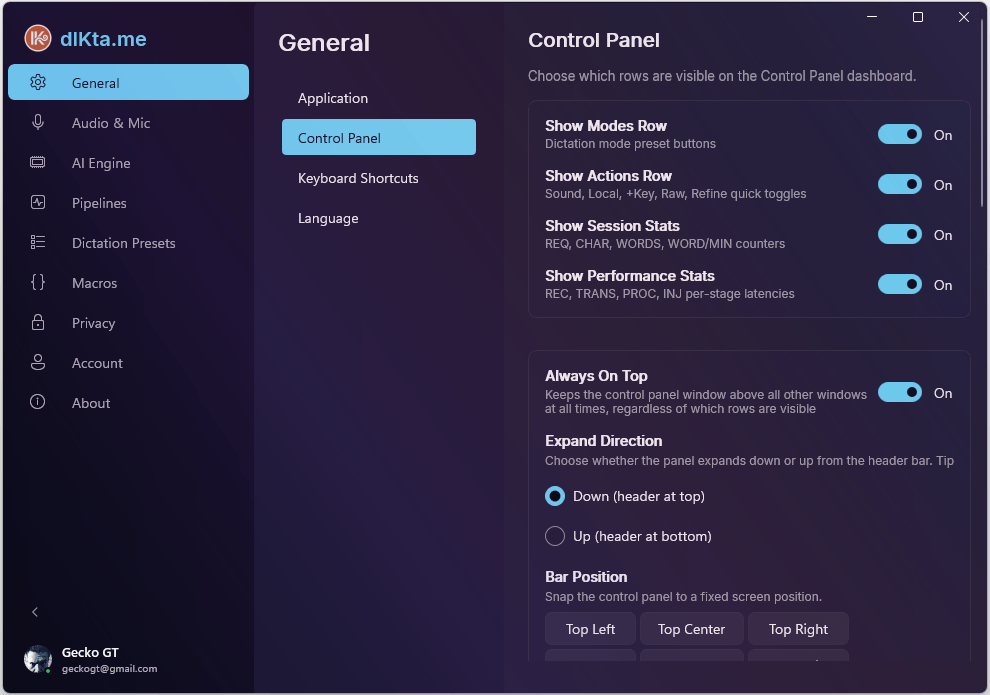Toggle Show Performance Stats switch
This screenshot has height=695, width=990.
900,284
